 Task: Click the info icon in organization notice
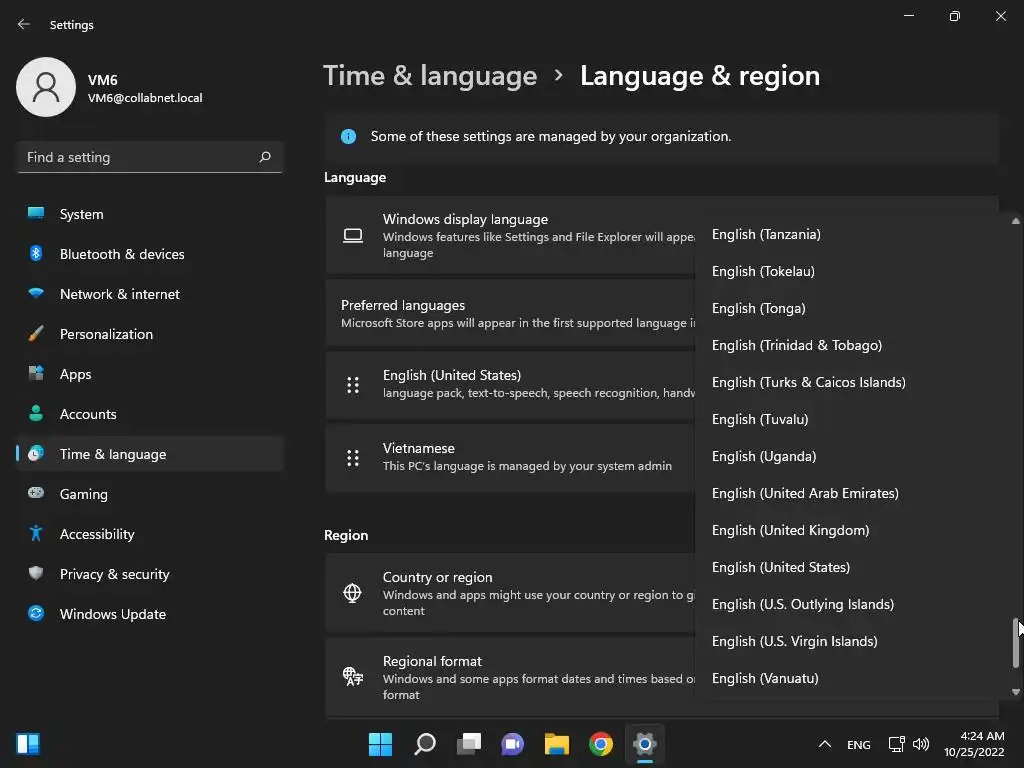348,136
